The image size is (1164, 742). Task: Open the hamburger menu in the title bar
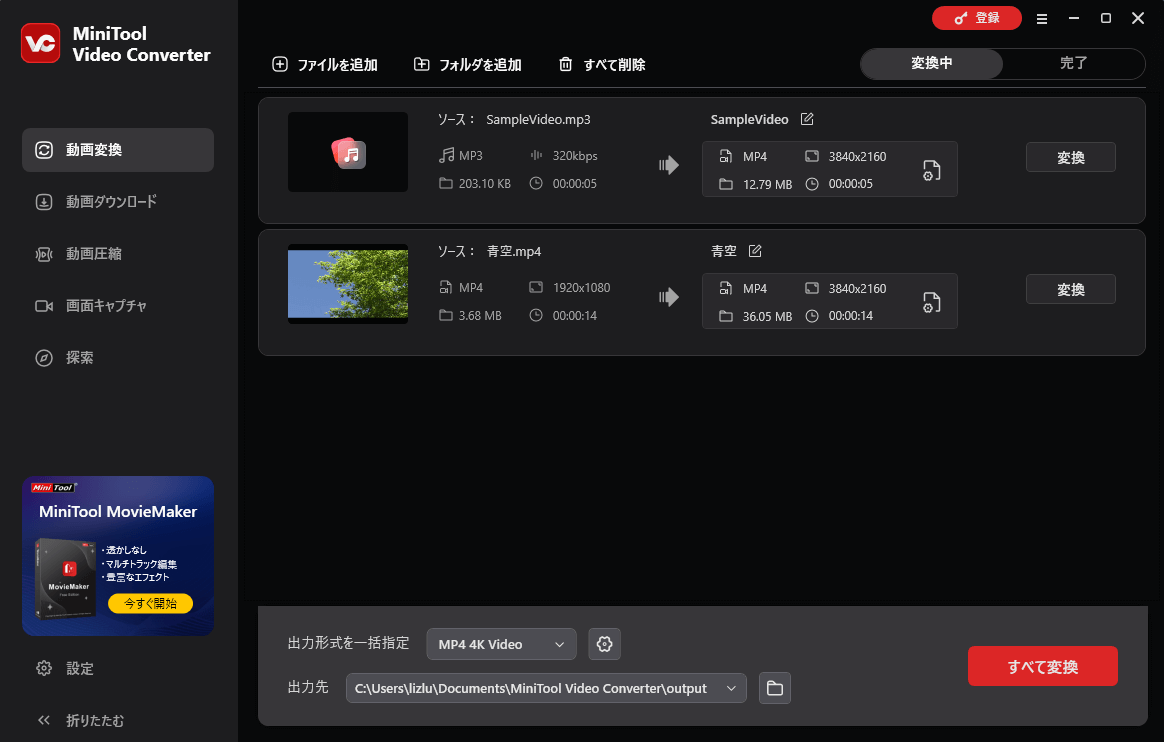click(1042, 19)
